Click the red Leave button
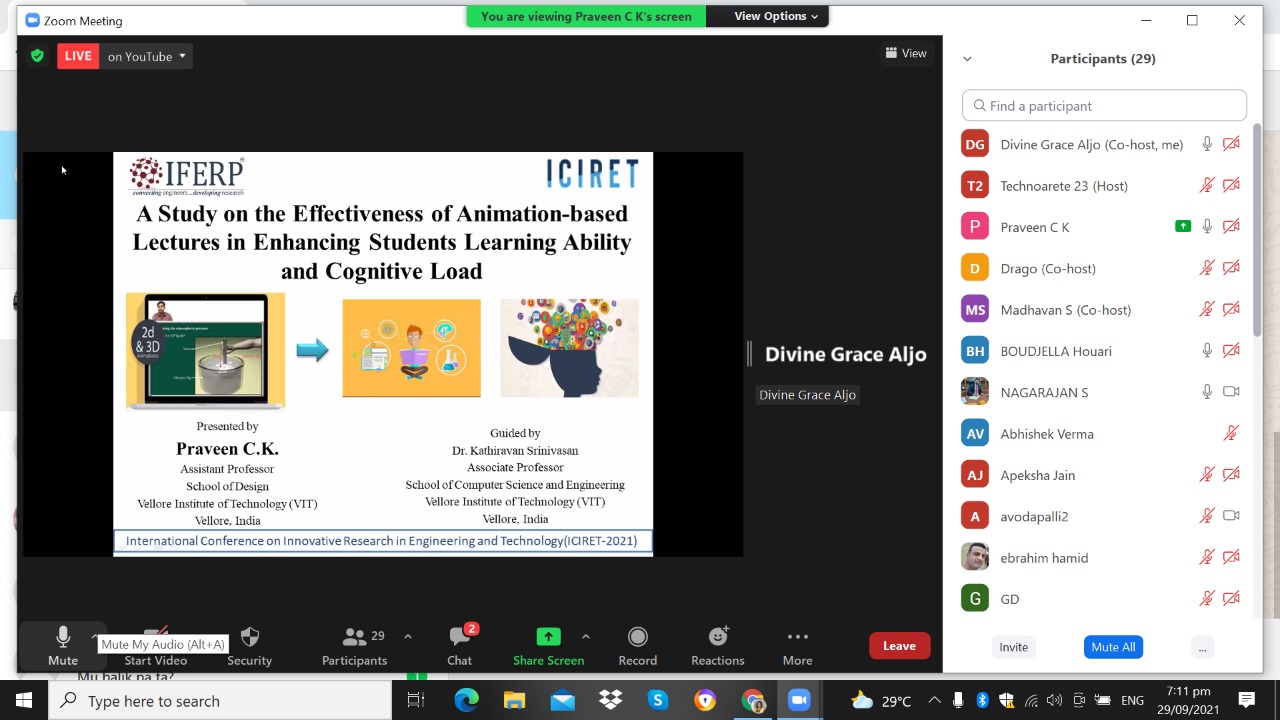The width and height of the screenshot is (1280, 720). [899, 646]
